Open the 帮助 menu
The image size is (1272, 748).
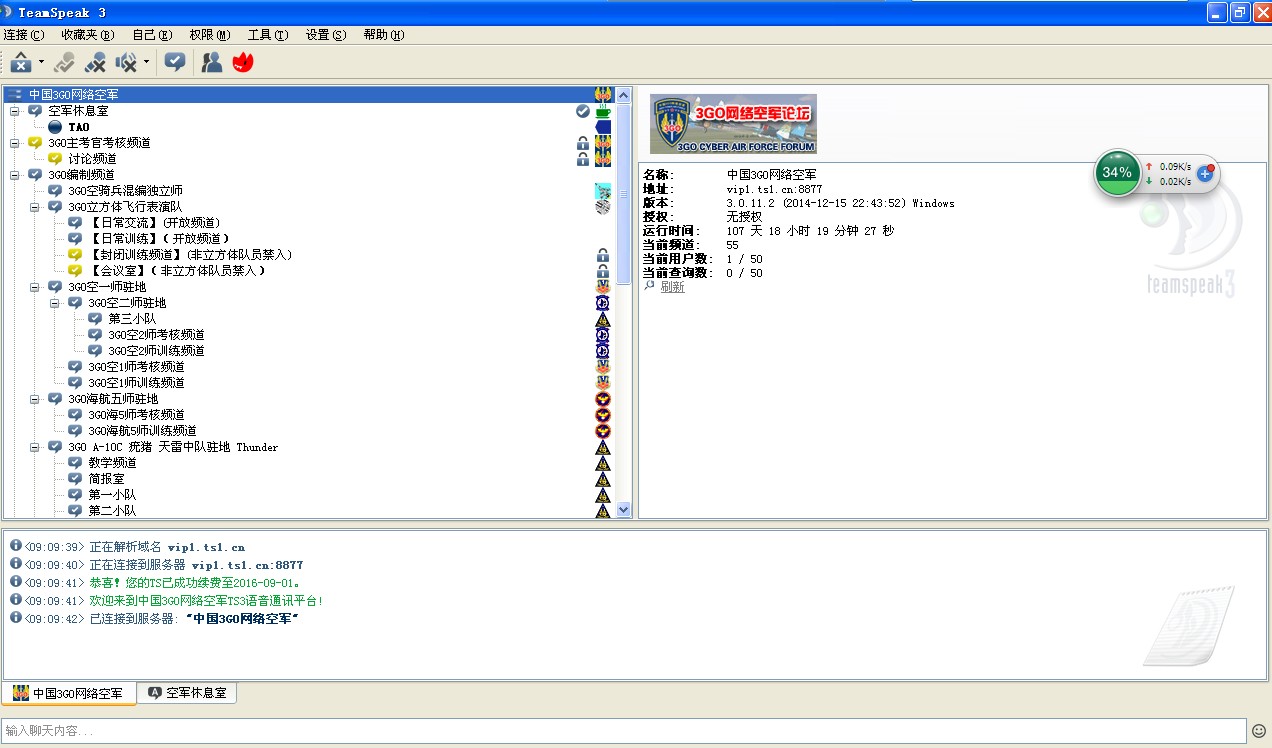tap(384, 35)
